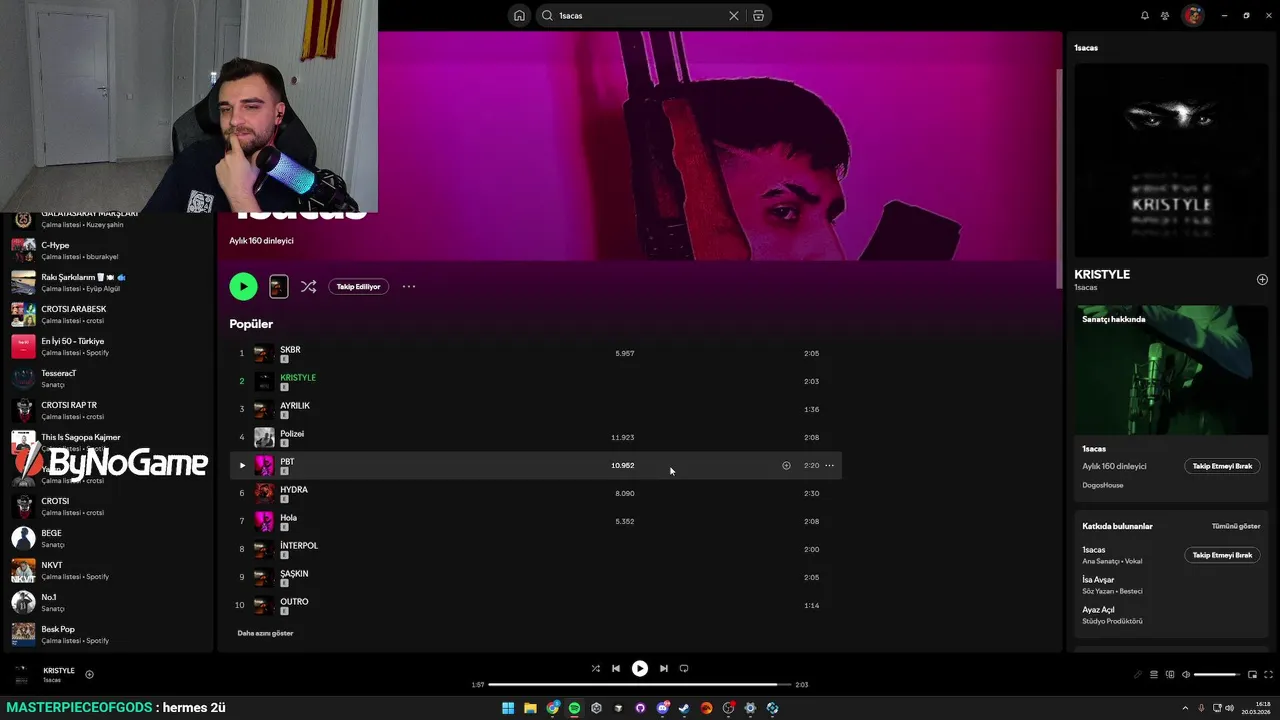
Task: Go to Spotify Home via house icon
Action: (x=519, y=16)
